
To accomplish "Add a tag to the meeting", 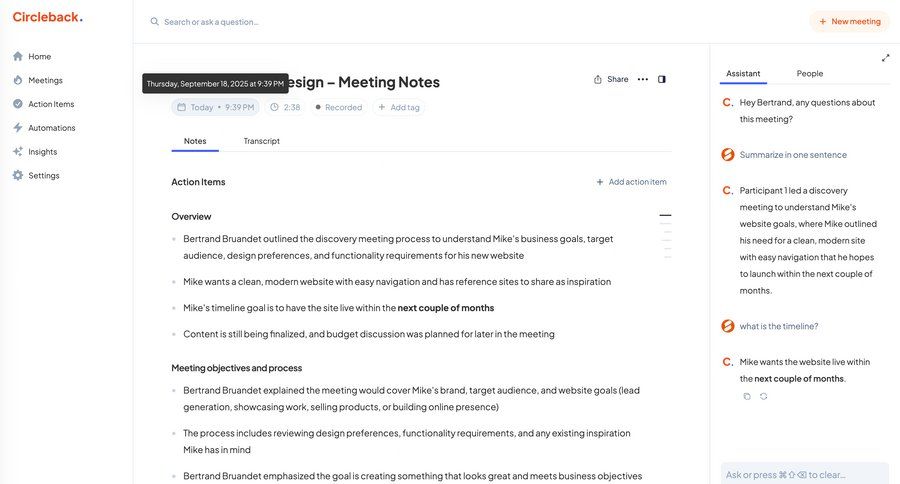I will pyautogui.click(x=398, y=107).
